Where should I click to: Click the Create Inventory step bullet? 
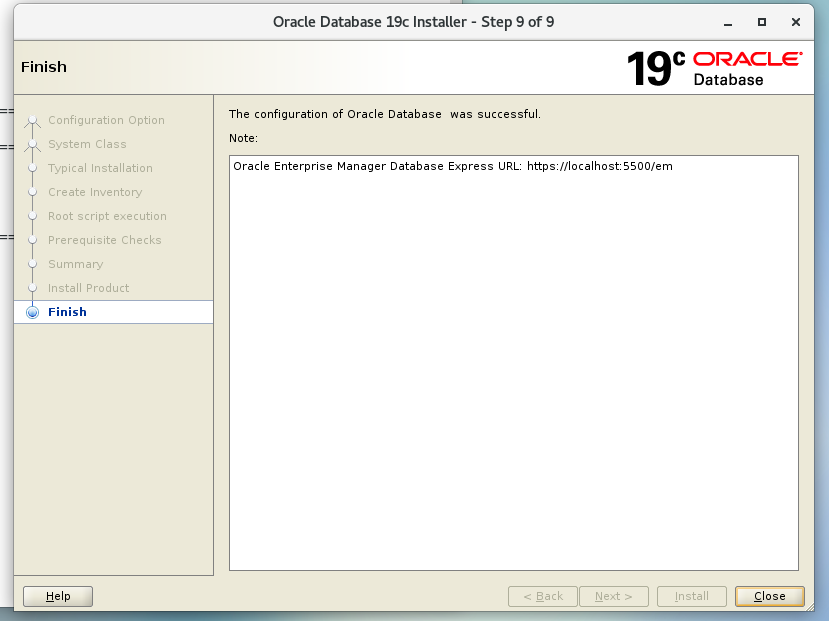32,192
